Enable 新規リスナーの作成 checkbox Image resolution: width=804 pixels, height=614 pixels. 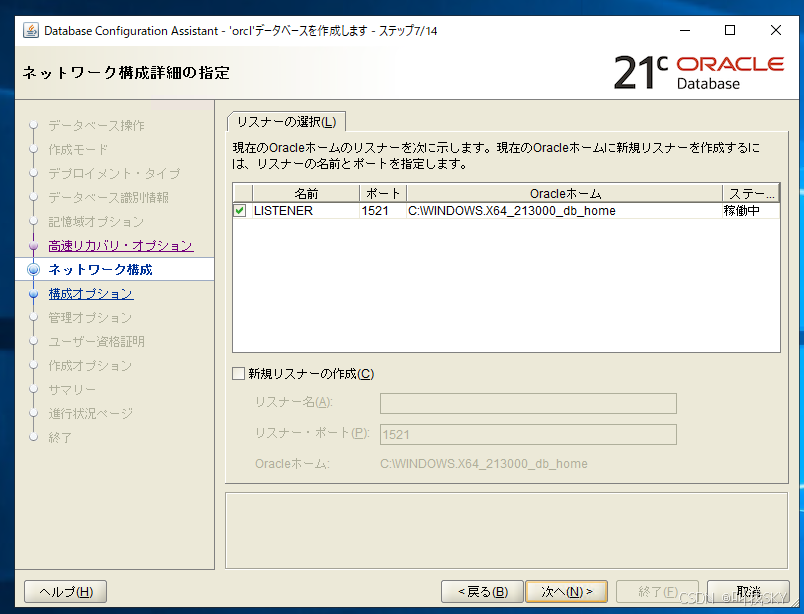pos(238,373)
